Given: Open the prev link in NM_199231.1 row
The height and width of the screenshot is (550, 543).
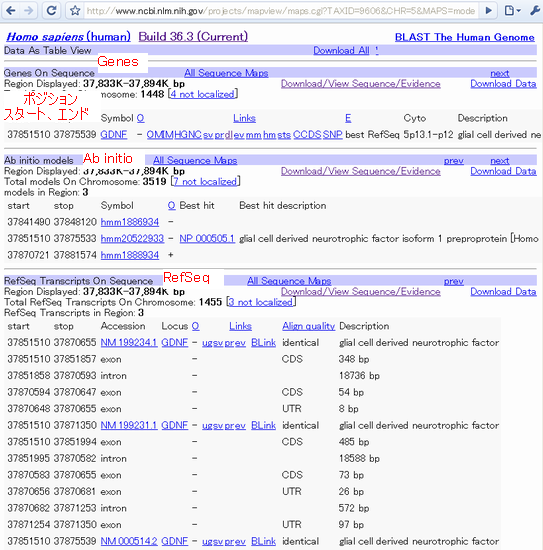Looking at the screenshot, I should (235, 426).
